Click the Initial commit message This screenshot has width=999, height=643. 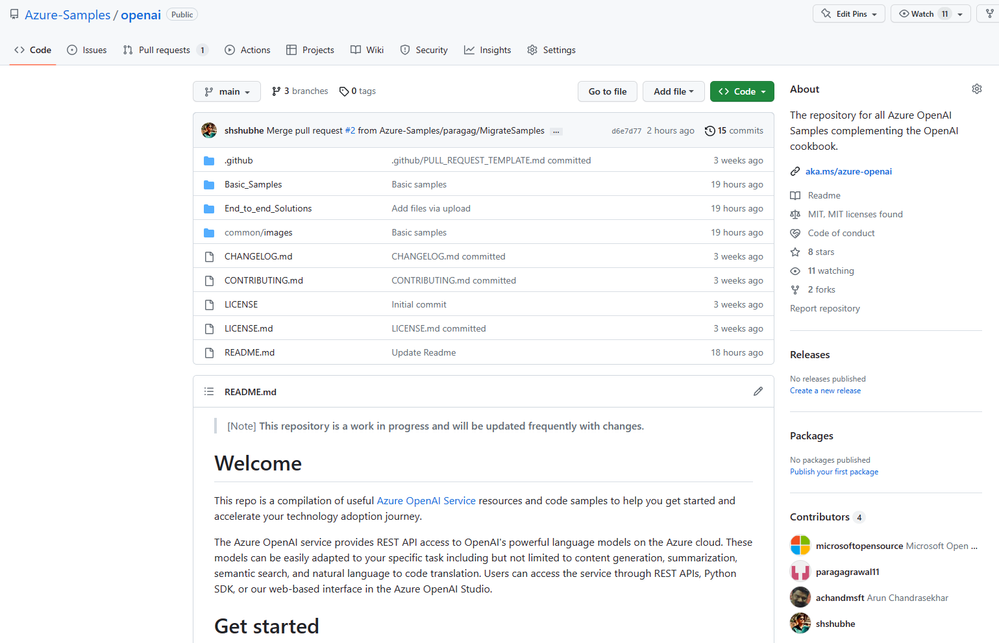(x=419, y=305)
